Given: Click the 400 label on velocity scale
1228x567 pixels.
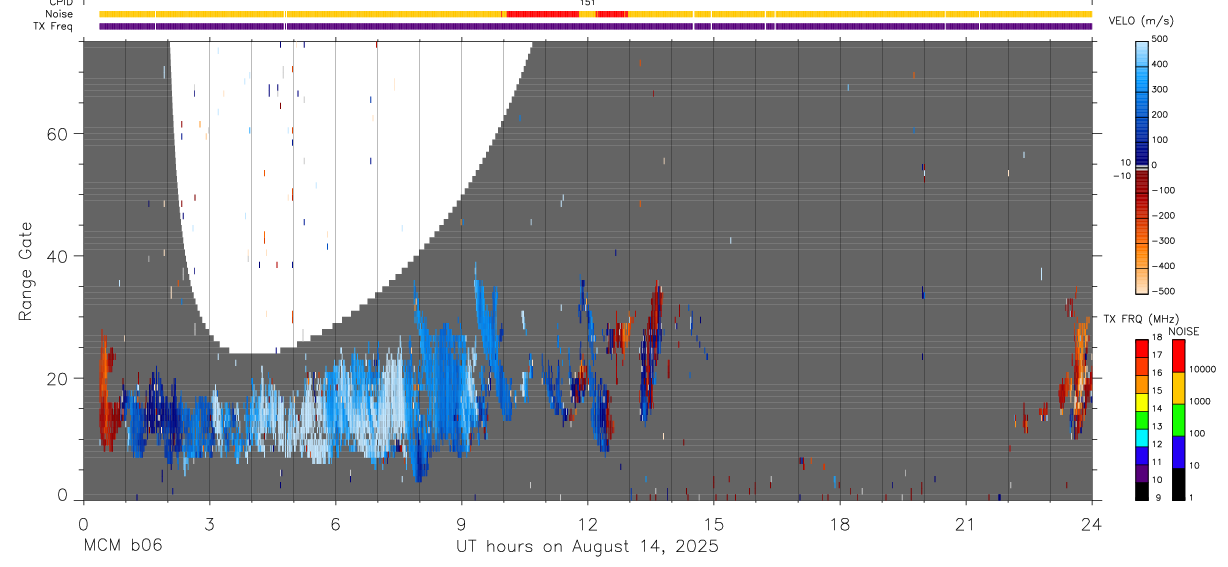Looking at the screenshot, I should pos(1159,64).
